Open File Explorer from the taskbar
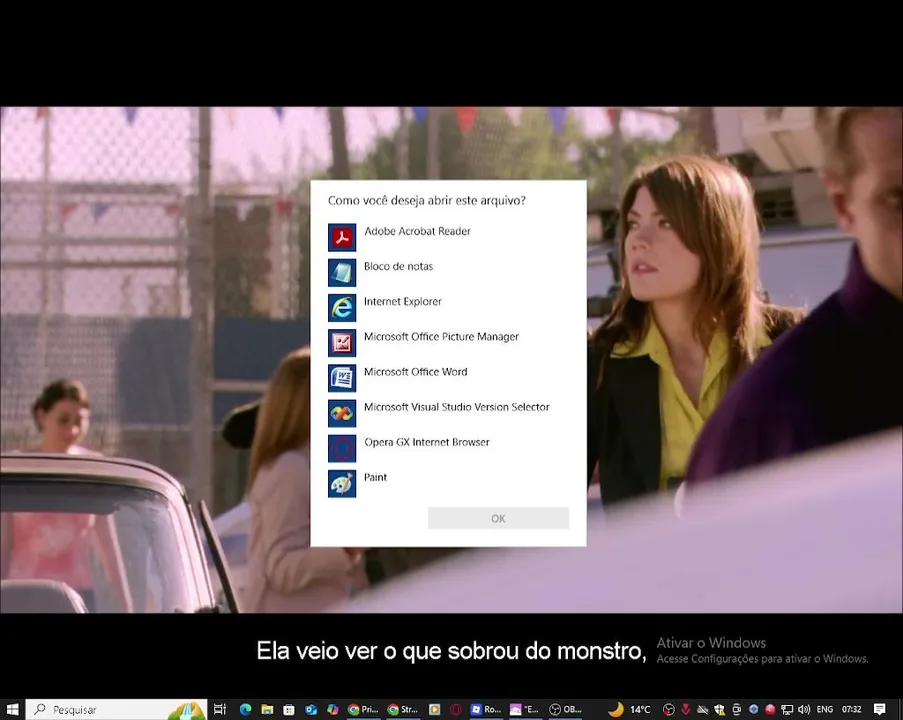 (x=267, y=709)
